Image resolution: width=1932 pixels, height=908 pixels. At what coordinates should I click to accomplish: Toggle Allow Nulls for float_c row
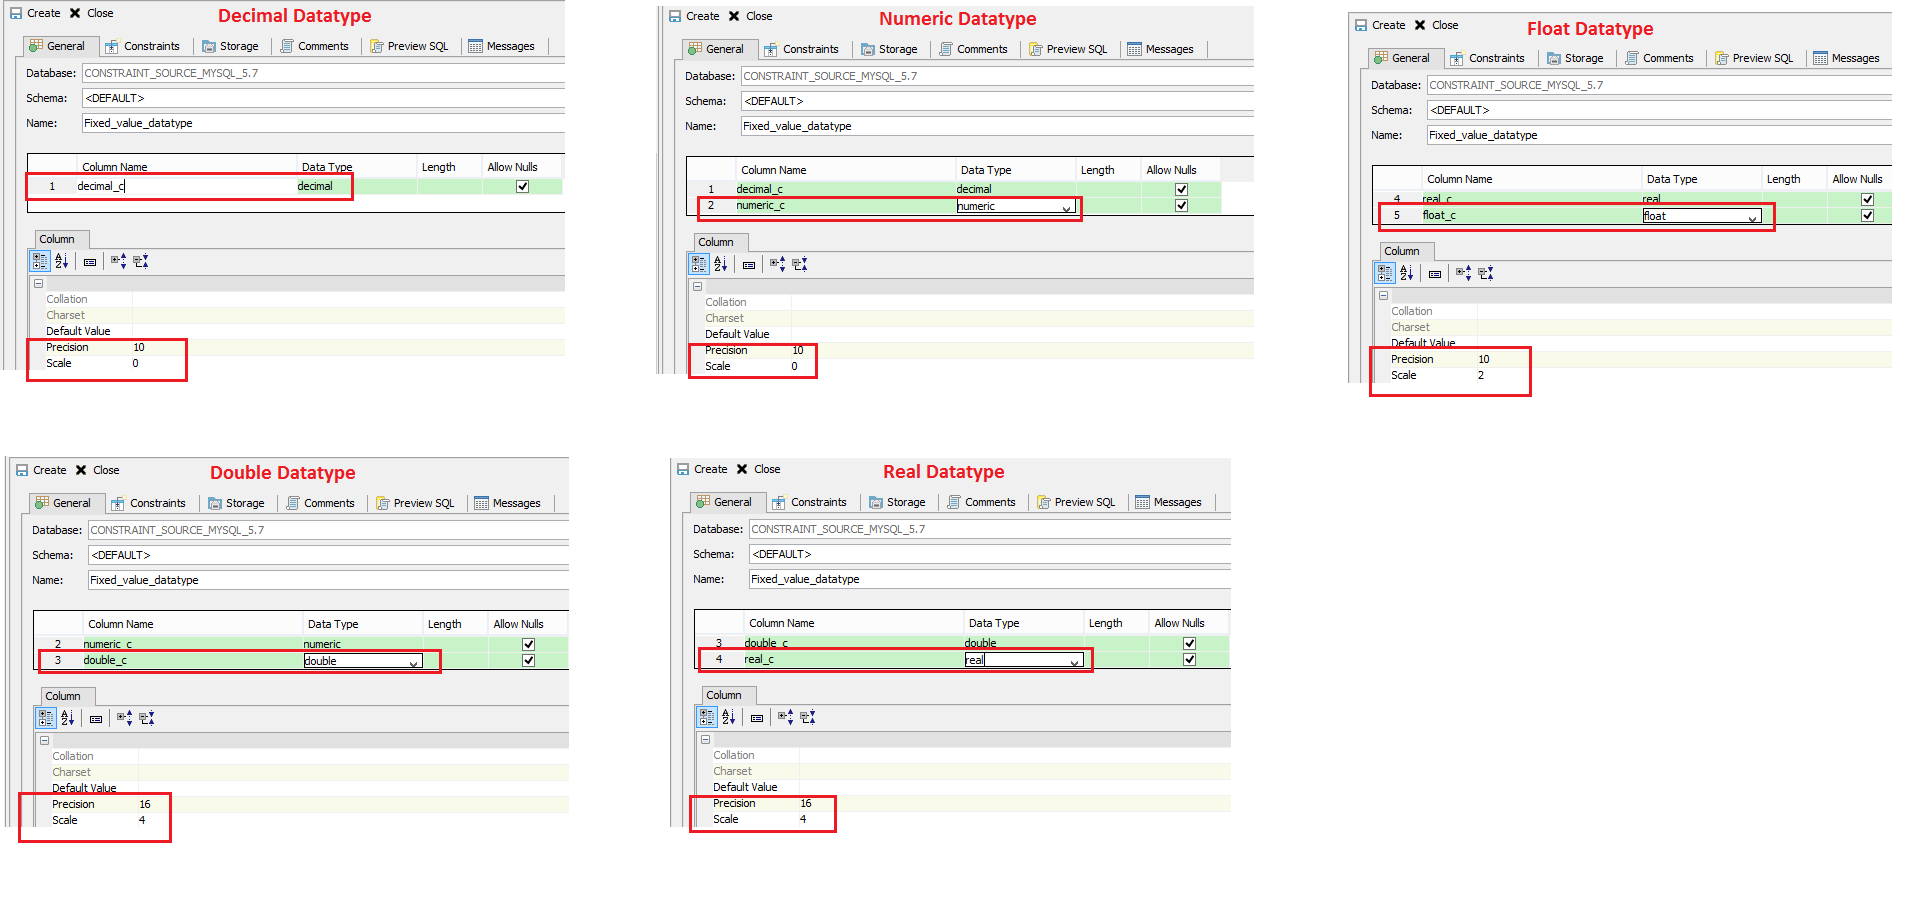point(1867,215)
